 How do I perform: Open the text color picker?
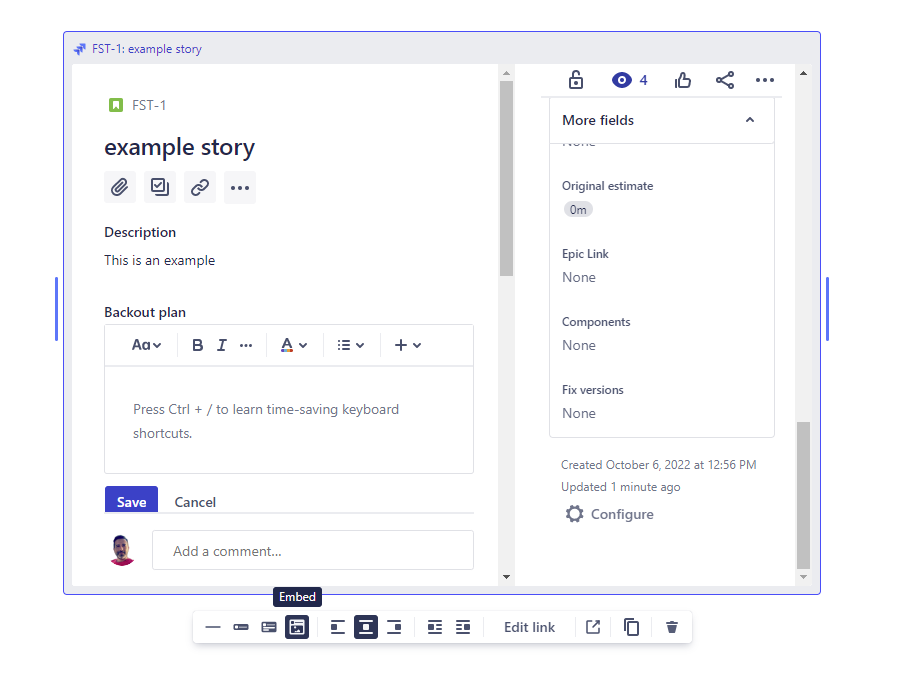(x=294, y=345)
